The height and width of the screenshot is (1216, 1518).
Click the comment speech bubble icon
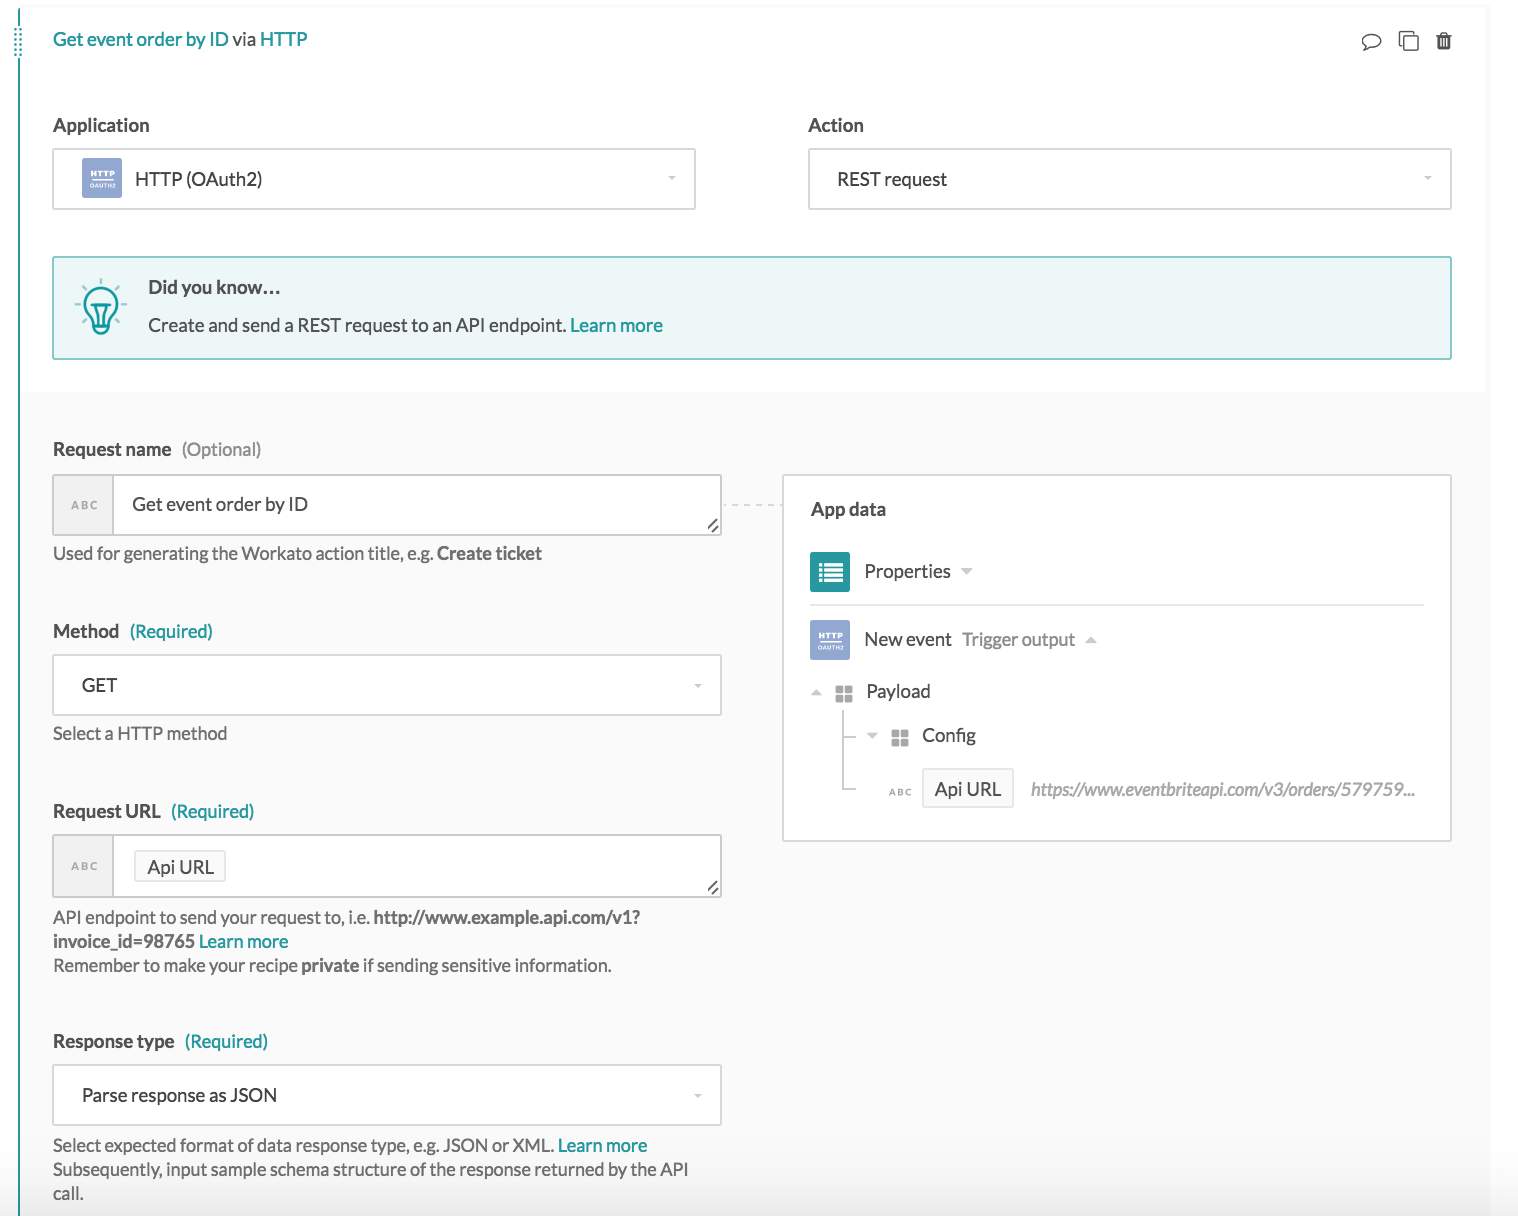point(1371,41)
